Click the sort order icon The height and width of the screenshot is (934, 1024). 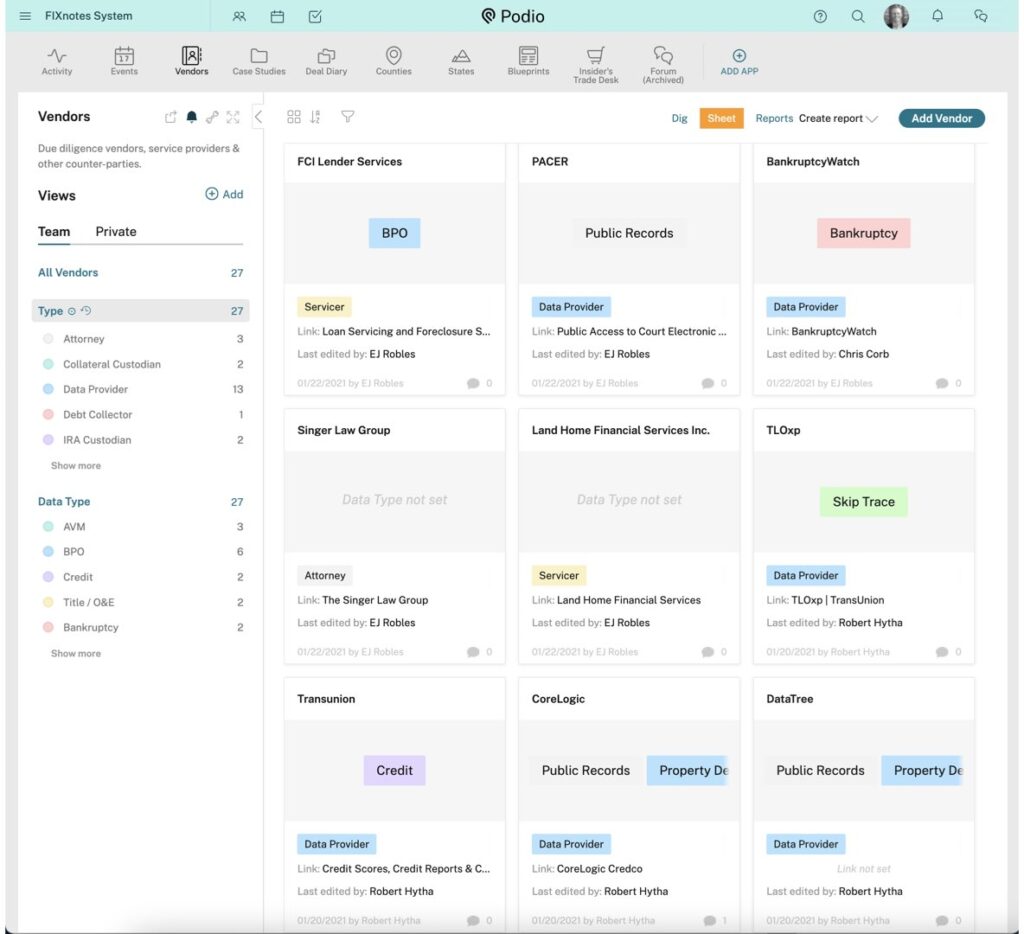[315, 117]
